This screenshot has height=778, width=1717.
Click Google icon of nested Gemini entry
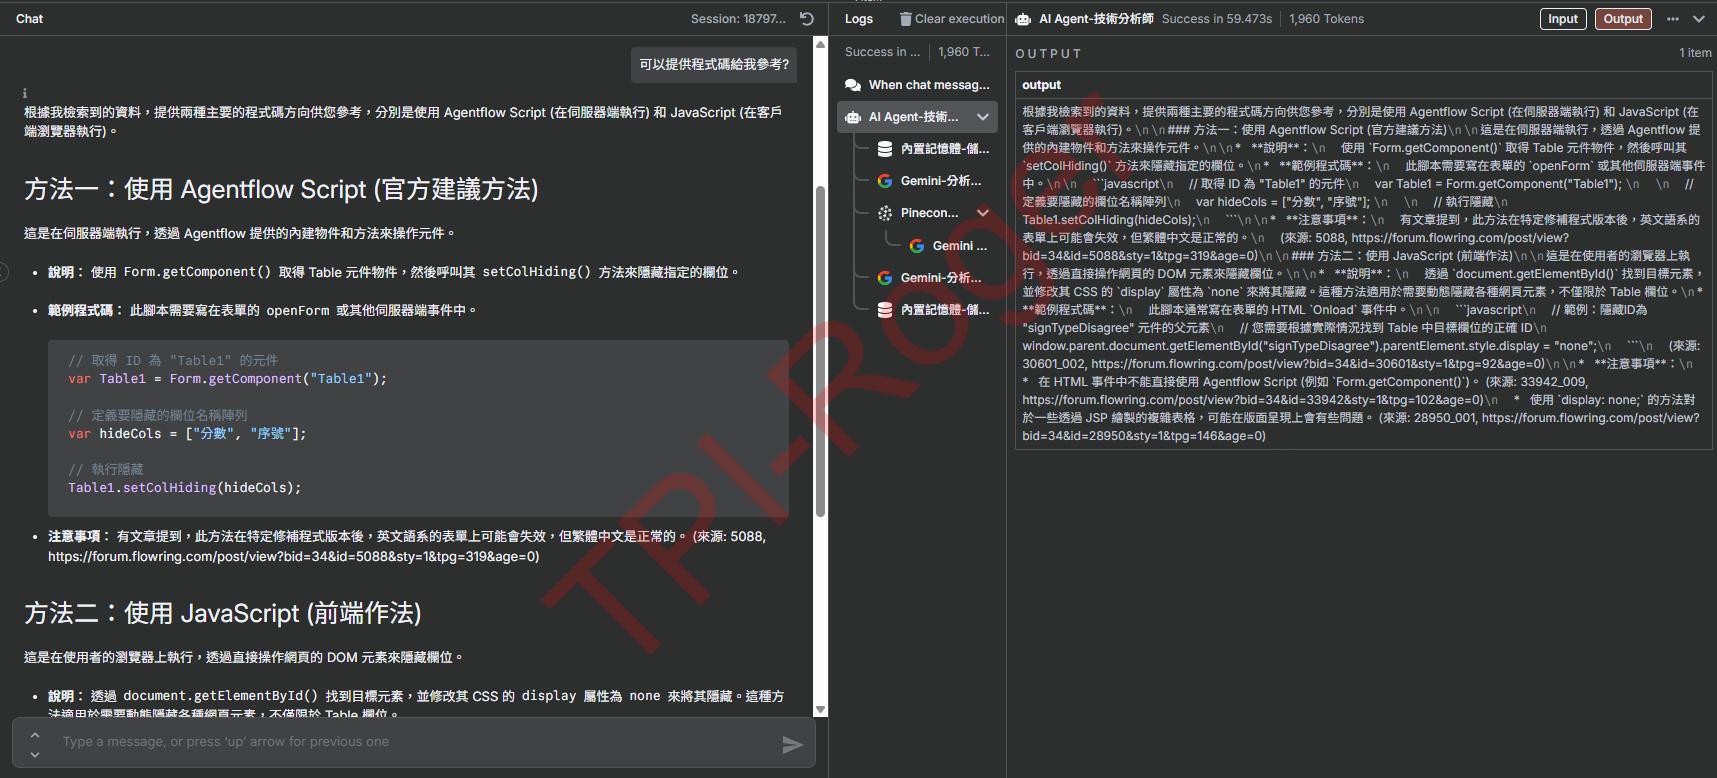click(x=917, y=246)
